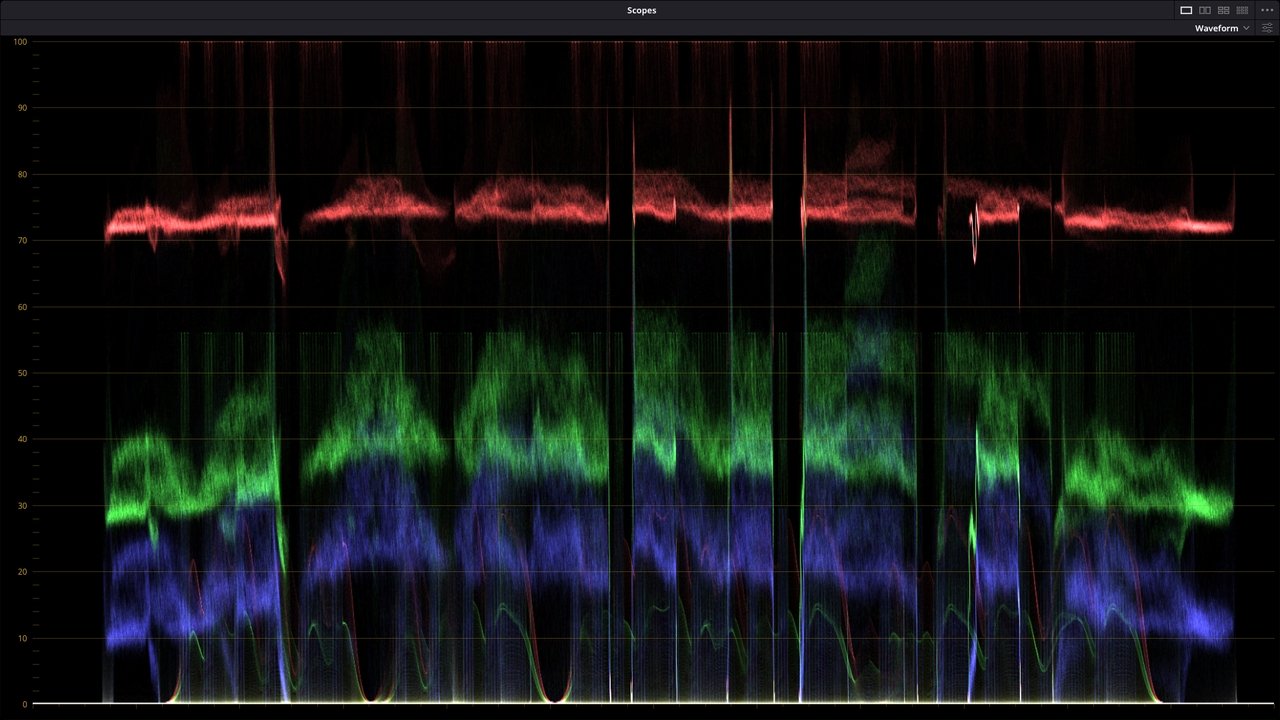Screen dimensions: 1280x720
Task: Click the 40 scale label
Action: click(21, 439)
